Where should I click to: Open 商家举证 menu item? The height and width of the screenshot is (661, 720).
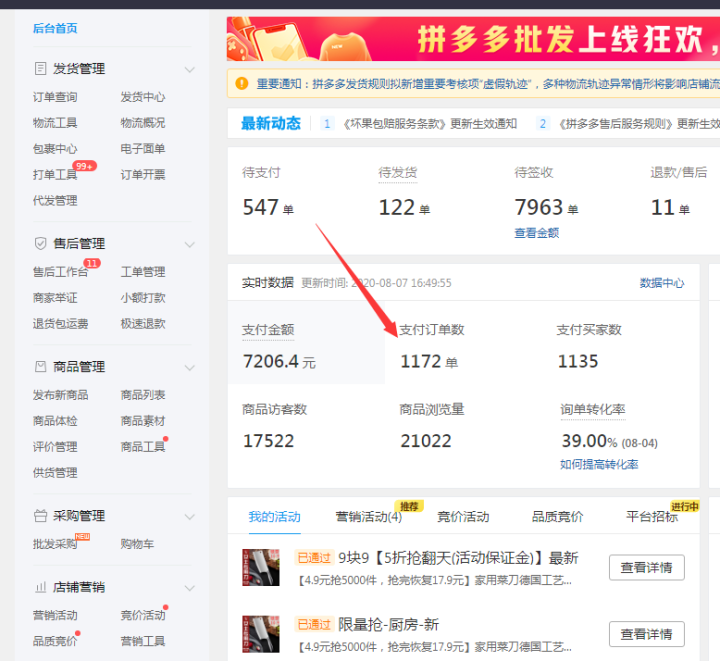55,298
